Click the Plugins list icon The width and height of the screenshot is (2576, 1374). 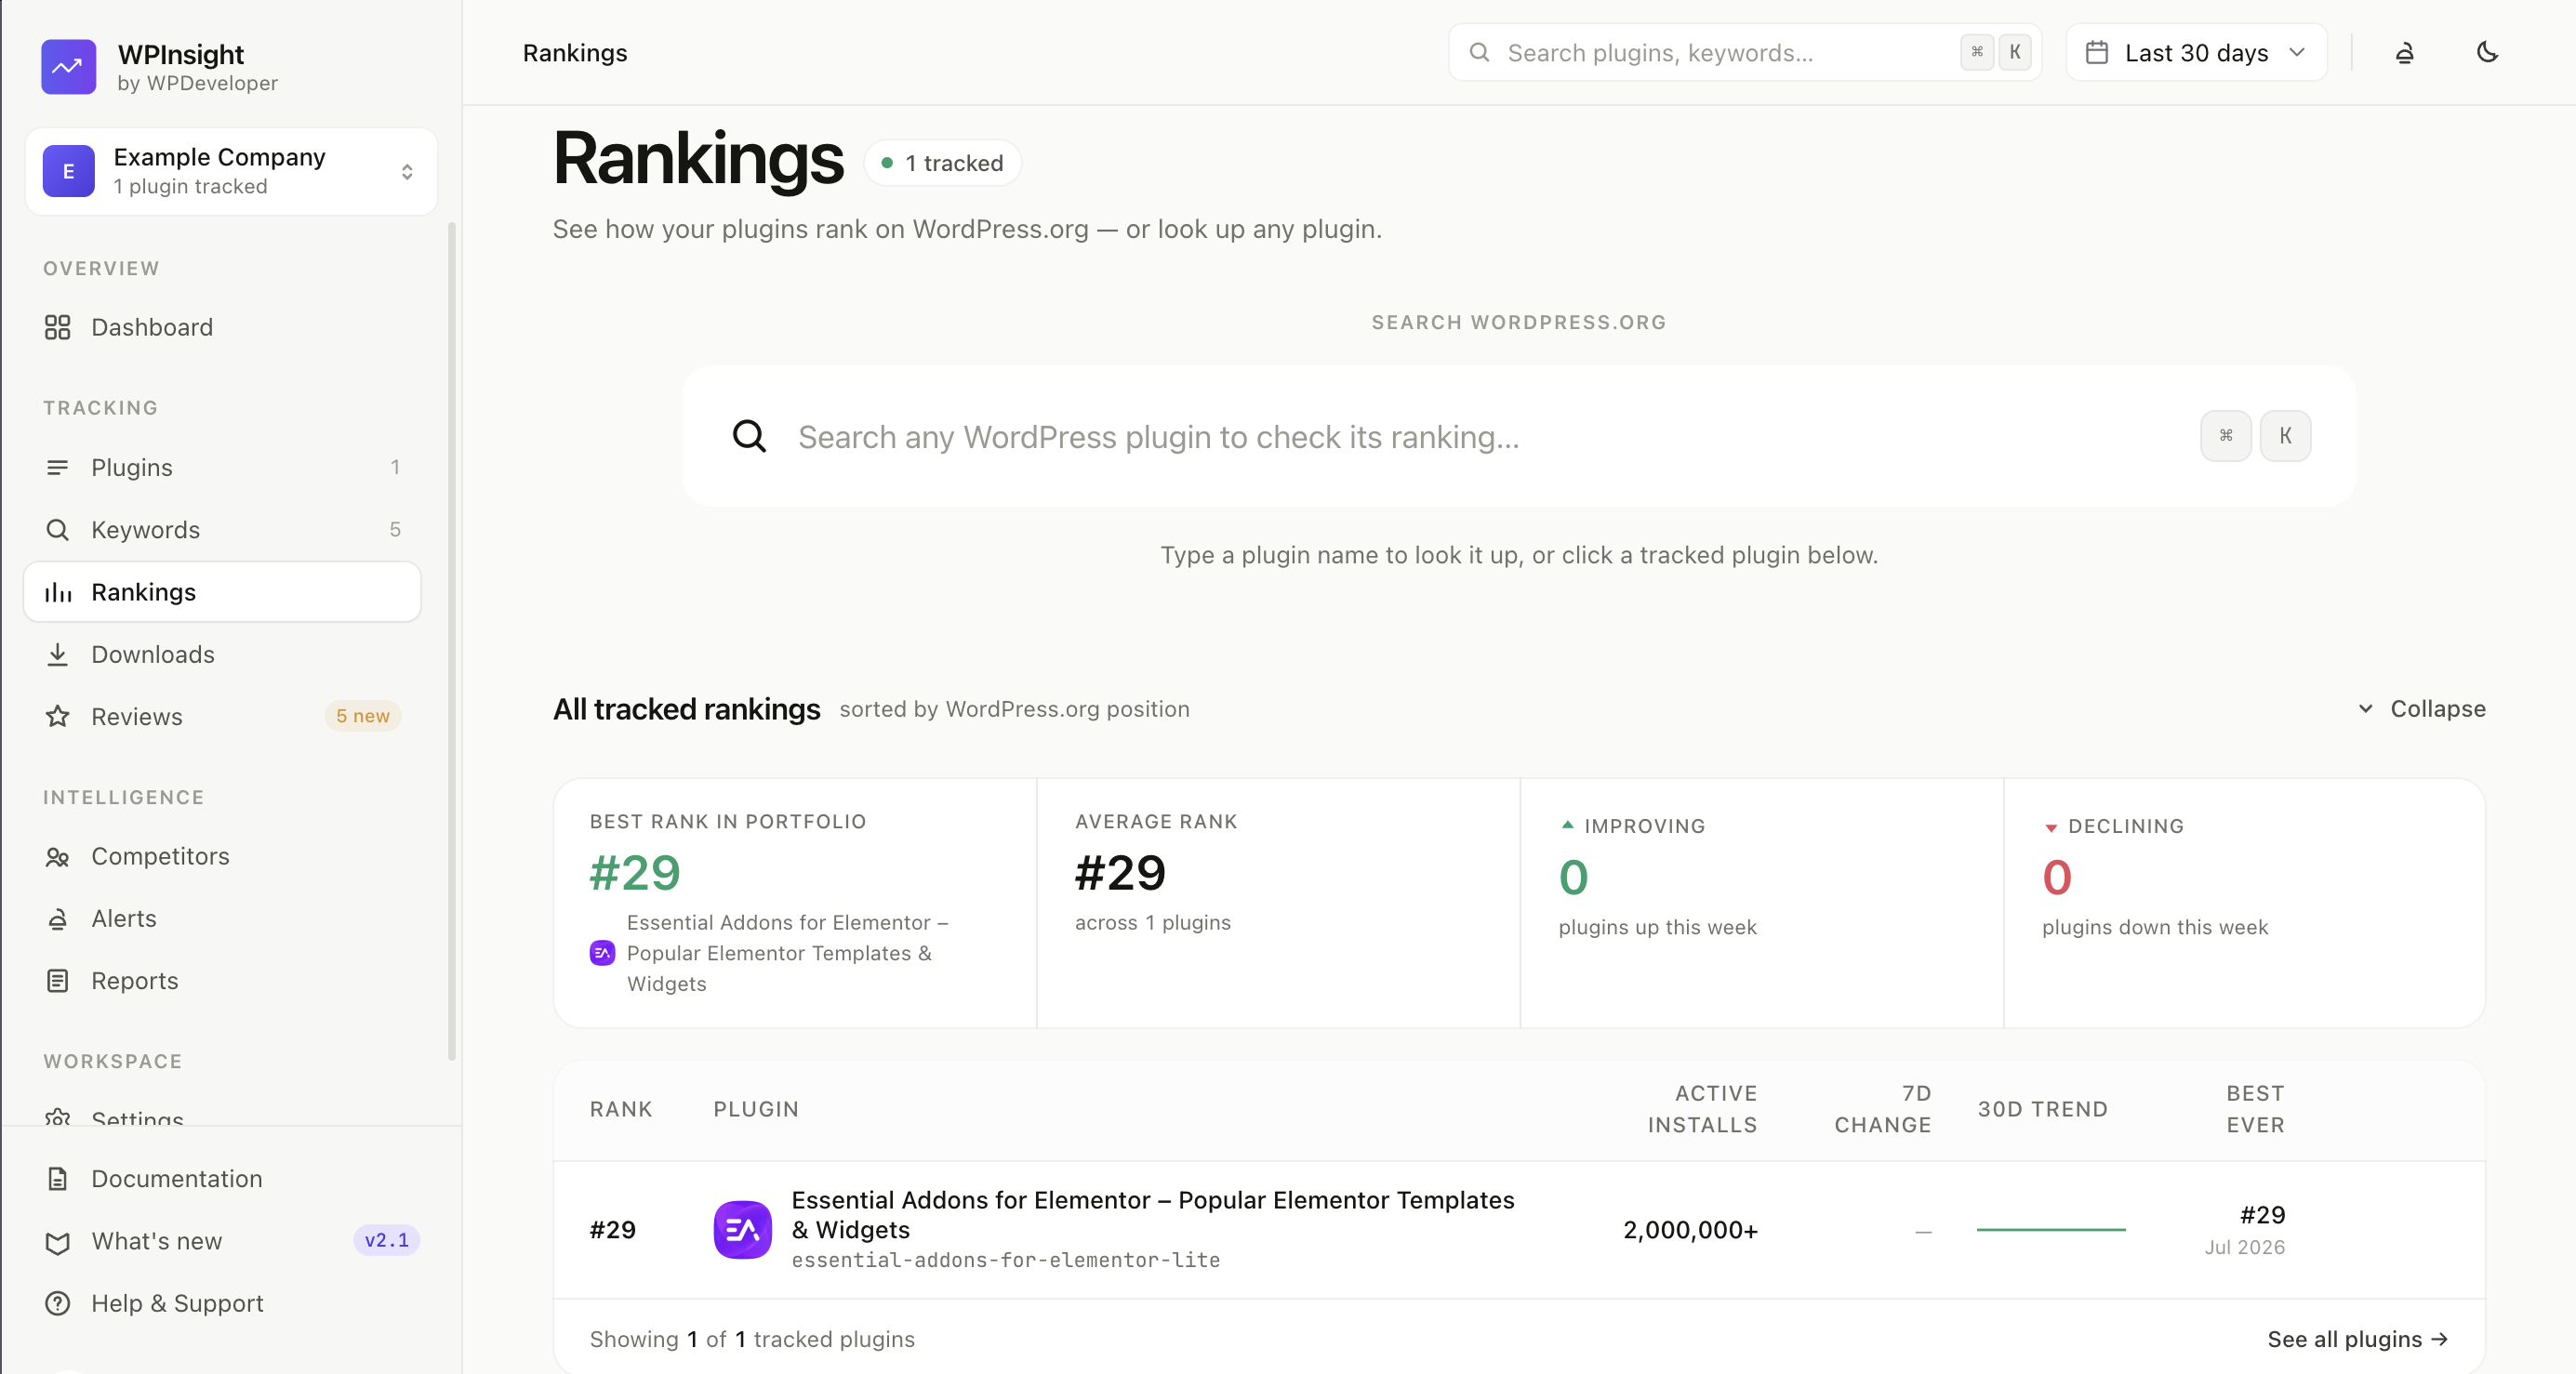(x=57, y=467)
